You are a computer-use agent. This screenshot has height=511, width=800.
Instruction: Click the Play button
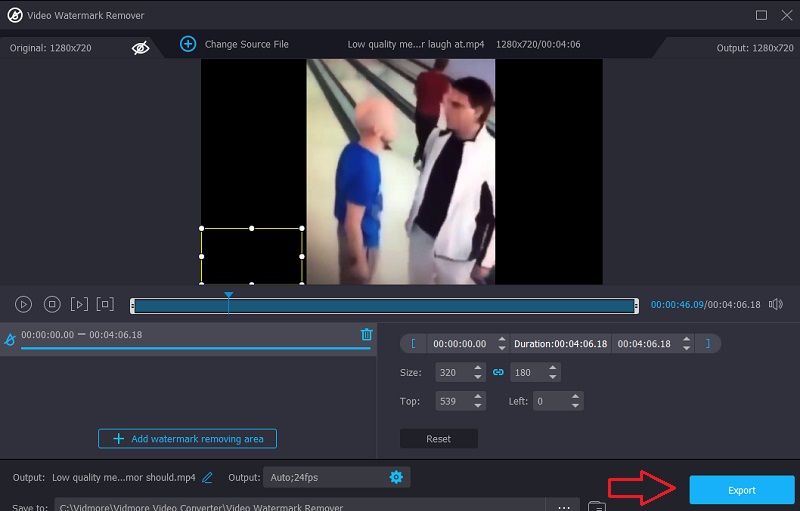tap(24, 304)
